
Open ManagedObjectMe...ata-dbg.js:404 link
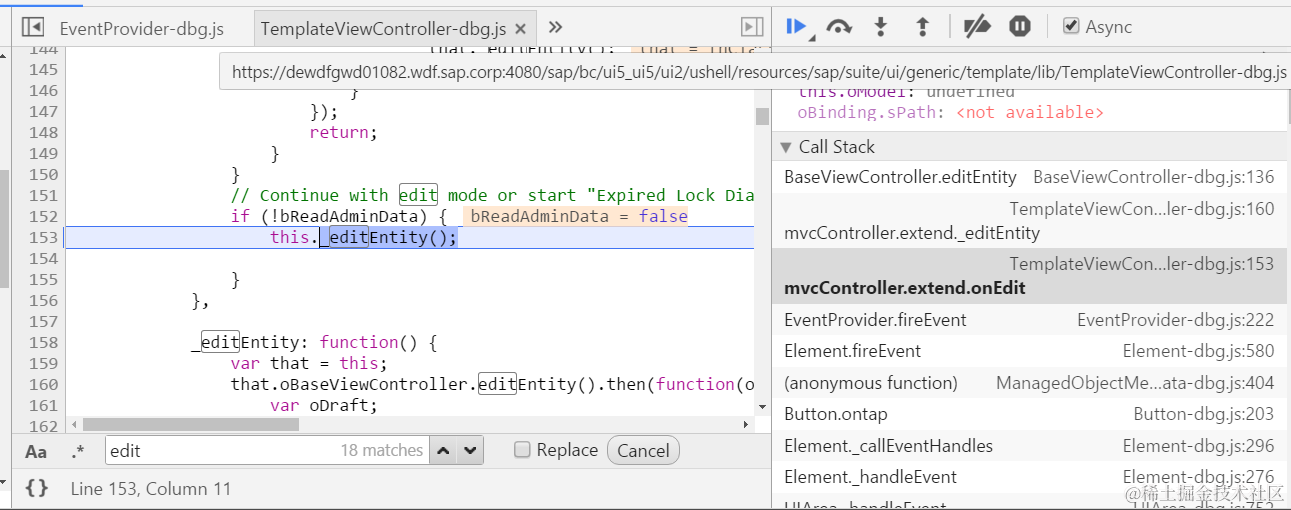click(1135, 383)
